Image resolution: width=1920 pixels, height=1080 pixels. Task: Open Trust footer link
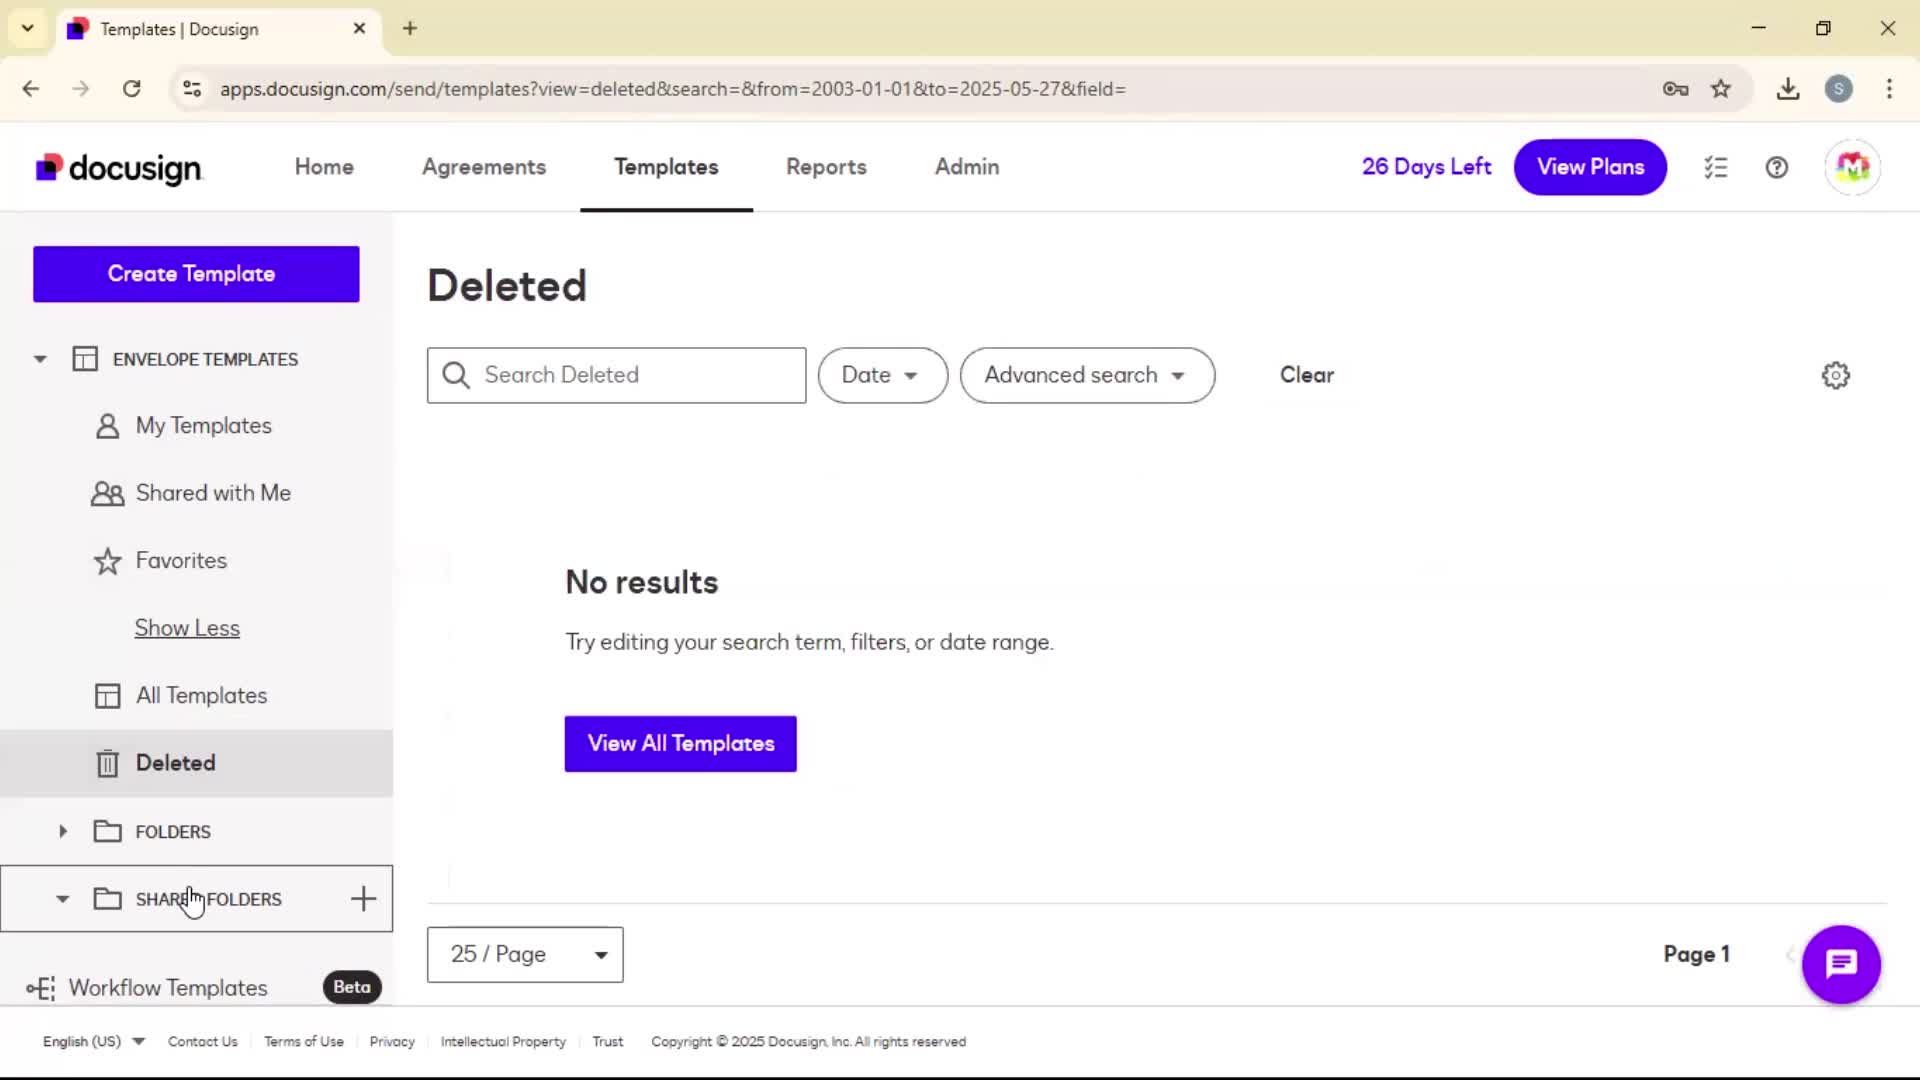coord(608,1042)
